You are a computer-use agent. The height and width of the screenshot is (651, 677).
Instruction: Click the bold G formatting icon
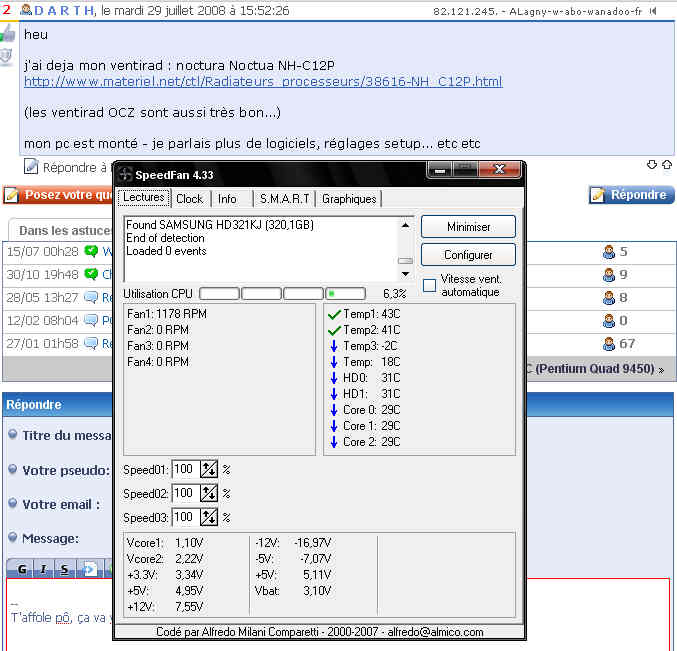[x=21, y=569]
